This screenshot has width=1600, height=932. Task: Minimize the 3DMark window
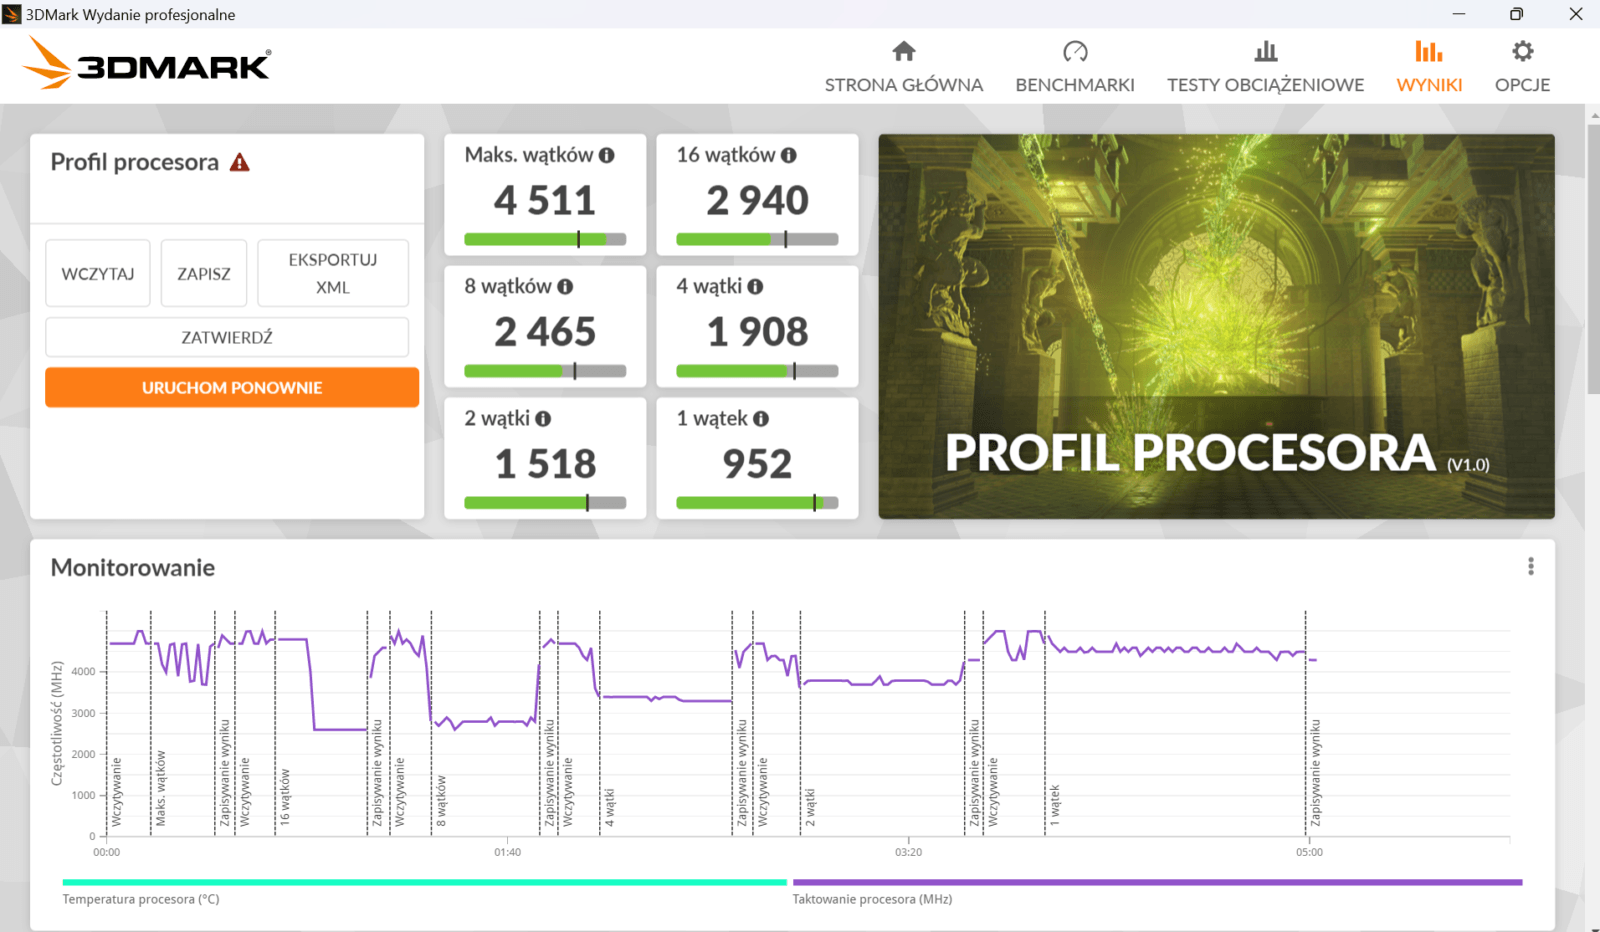(1458, 14)
